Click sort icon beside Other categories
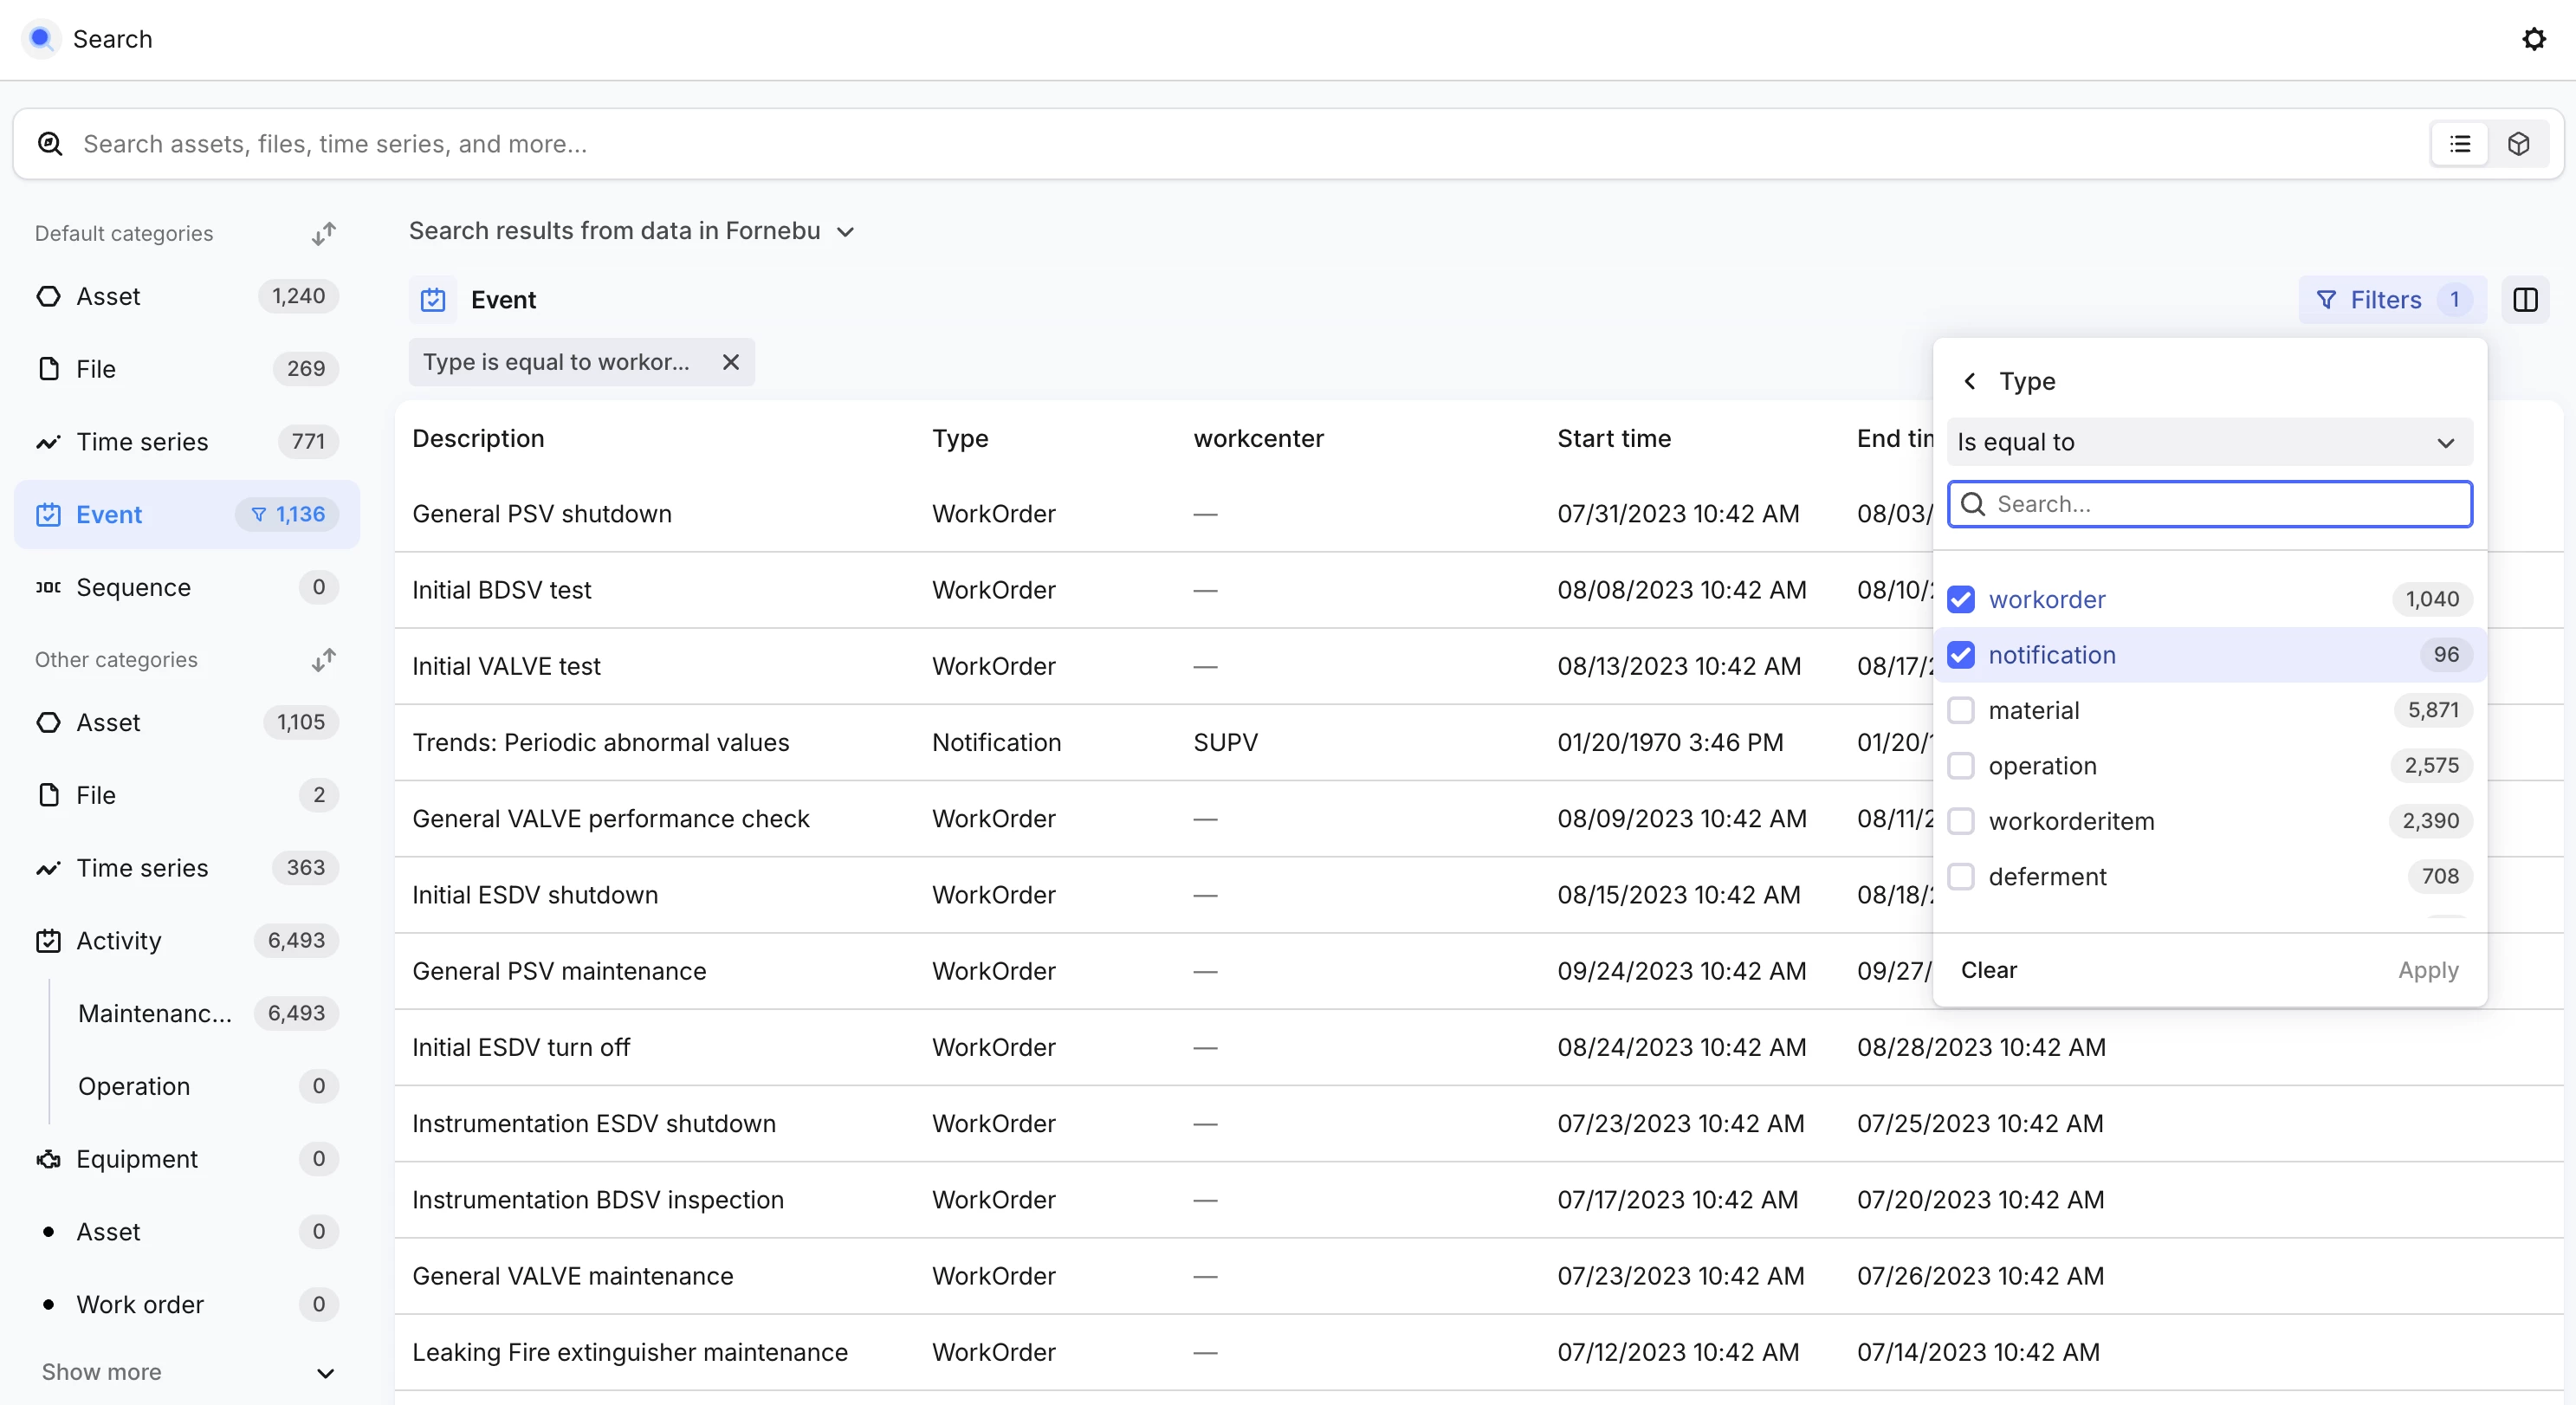This screenshot has width=2576, height=1405. (x=323, y=660)
